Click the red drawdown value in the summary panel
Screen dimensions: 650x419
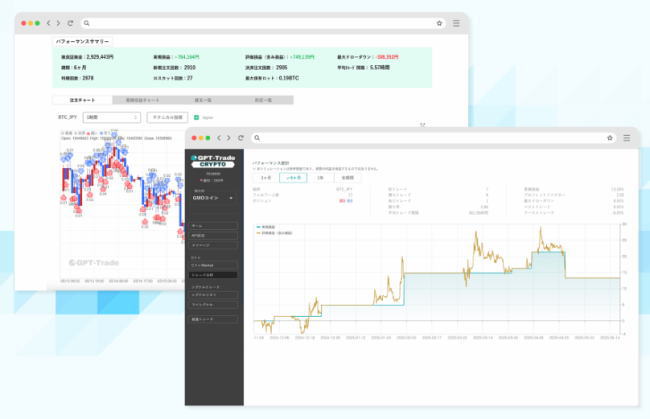[387, 57]
